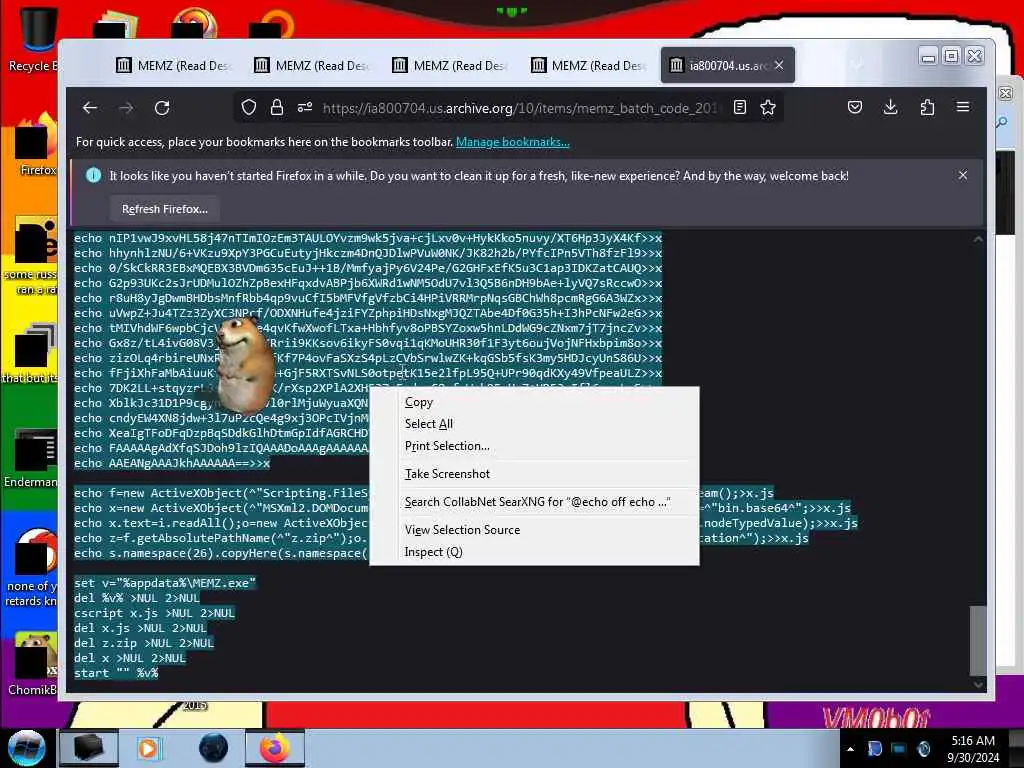Click the page scrollbar up arrow
This screenshot has width=1024, height=768.
[978, 239]
